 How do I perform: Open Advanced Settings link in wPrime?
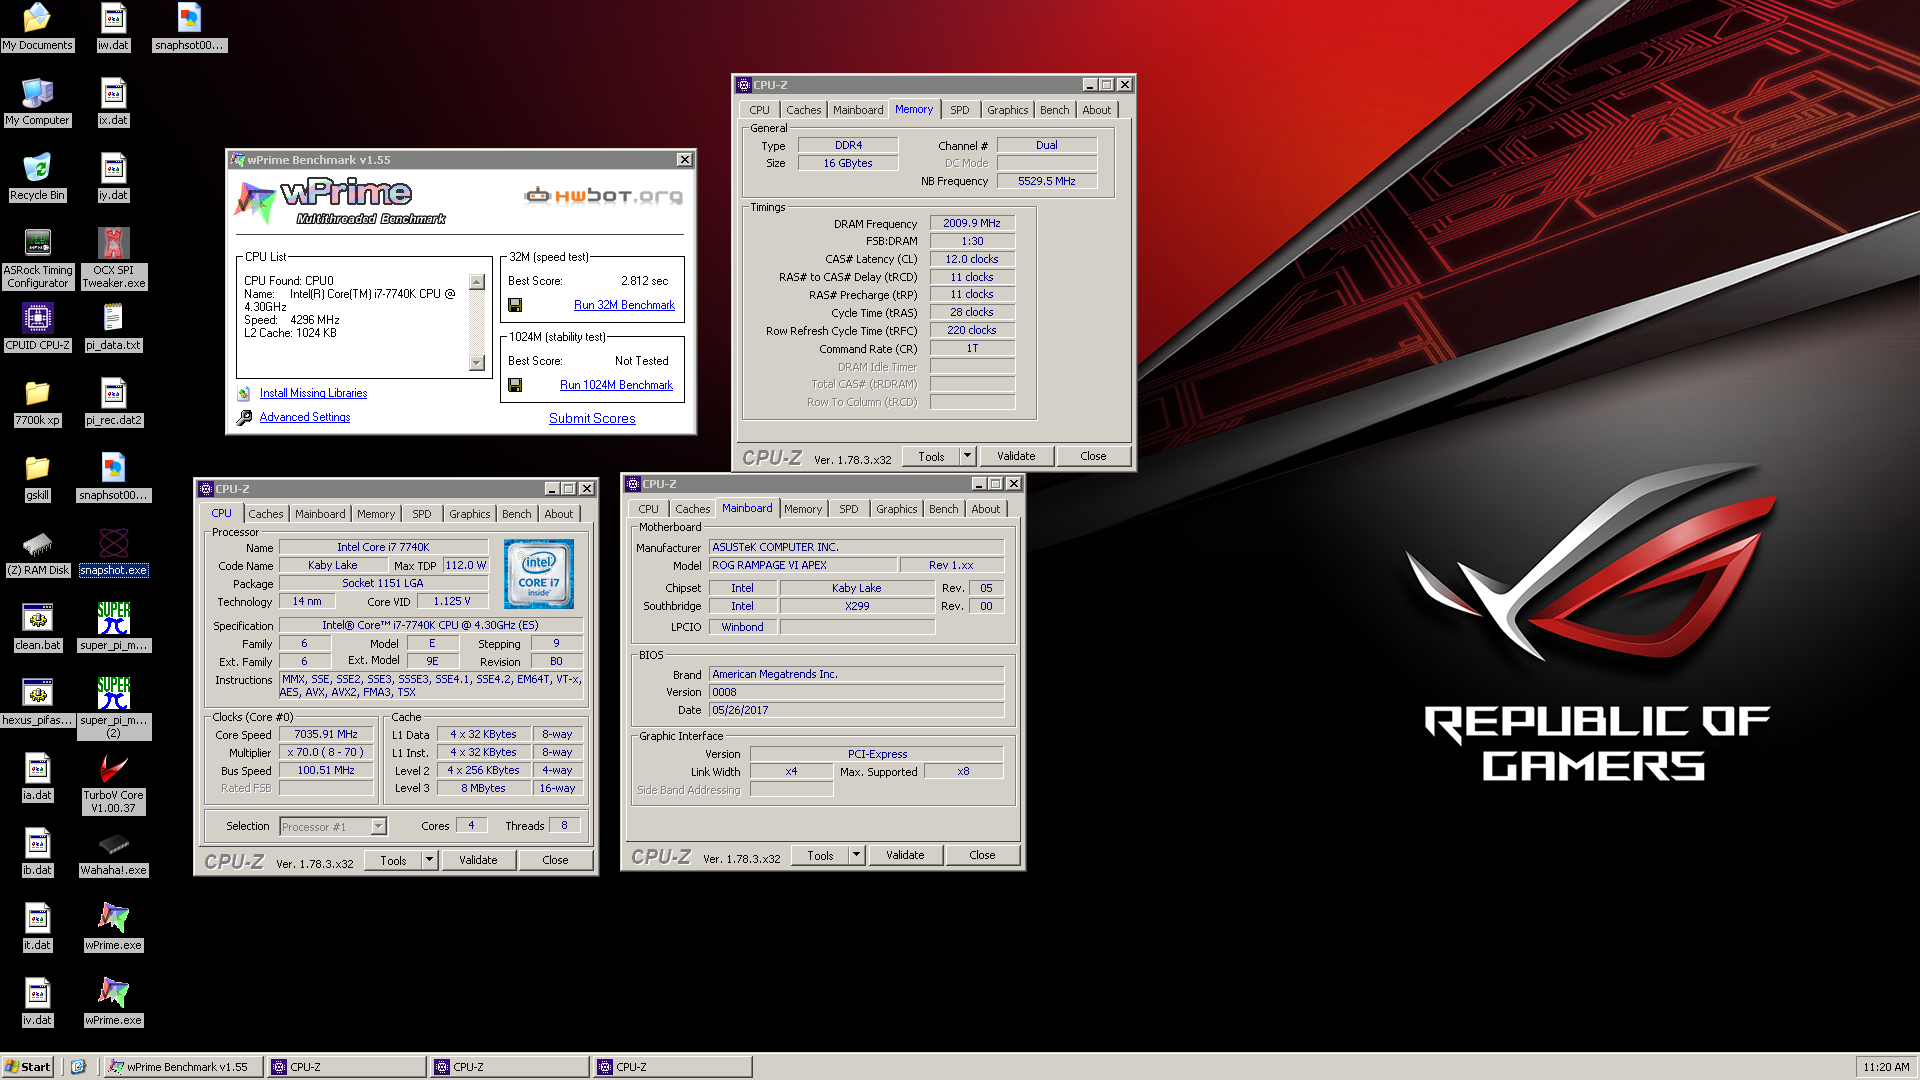coord(305,417)
